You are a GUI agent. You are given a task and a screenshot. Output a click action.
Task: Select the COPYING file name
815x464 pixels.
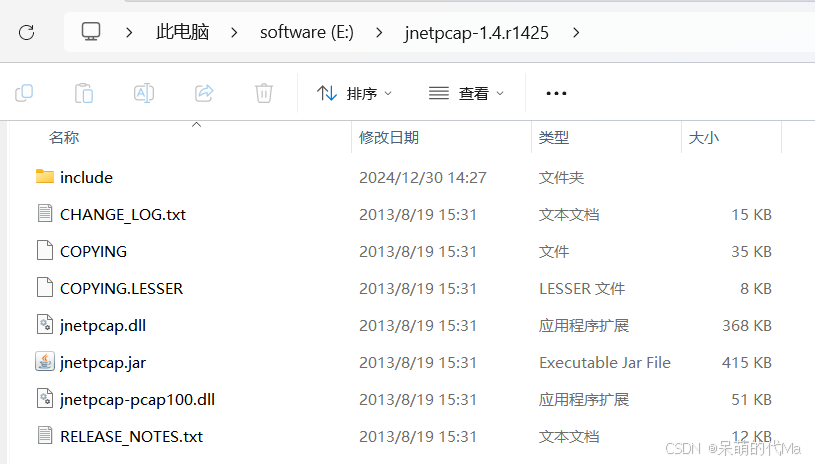click(94, 251)
